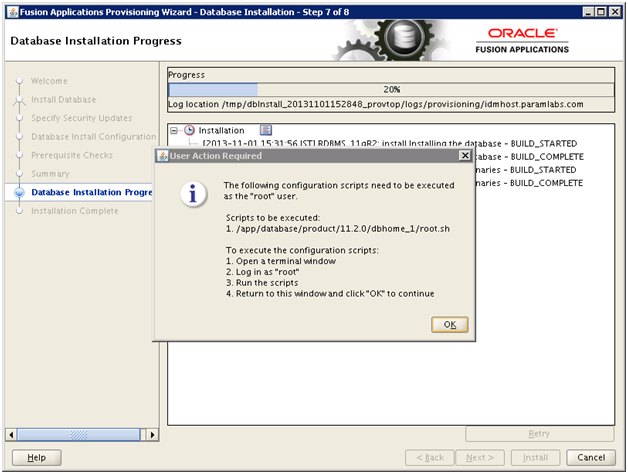Click the 'naries - BUILD_COMPLETE' log row
Viewport: 628px width, 474px height.
pyautogui.click(x=529, y=183)
